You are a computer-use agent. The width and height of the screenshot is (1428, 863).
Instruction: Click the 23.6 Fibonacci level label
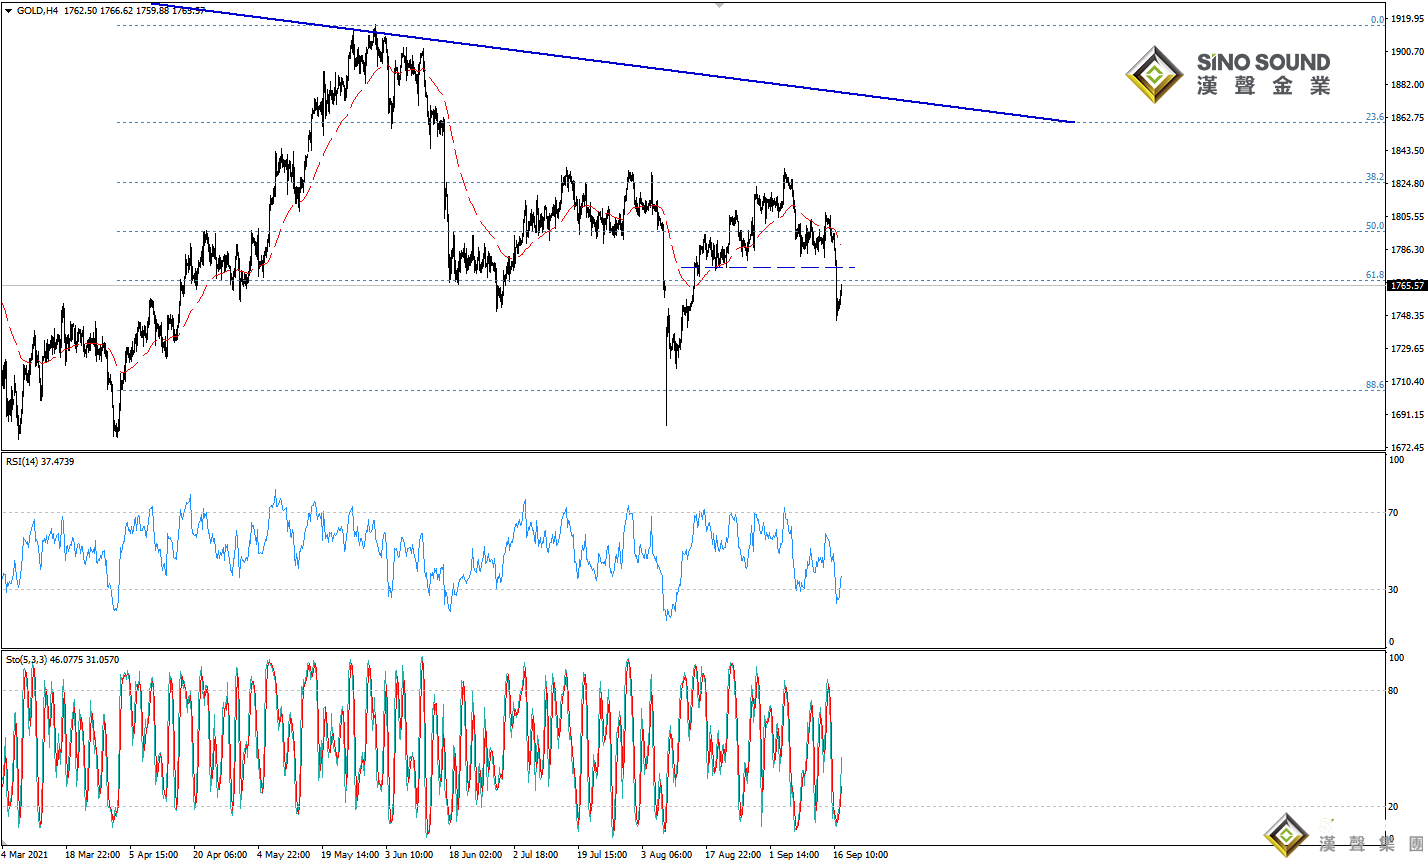pyautogui.click(x=1375, y=117)
